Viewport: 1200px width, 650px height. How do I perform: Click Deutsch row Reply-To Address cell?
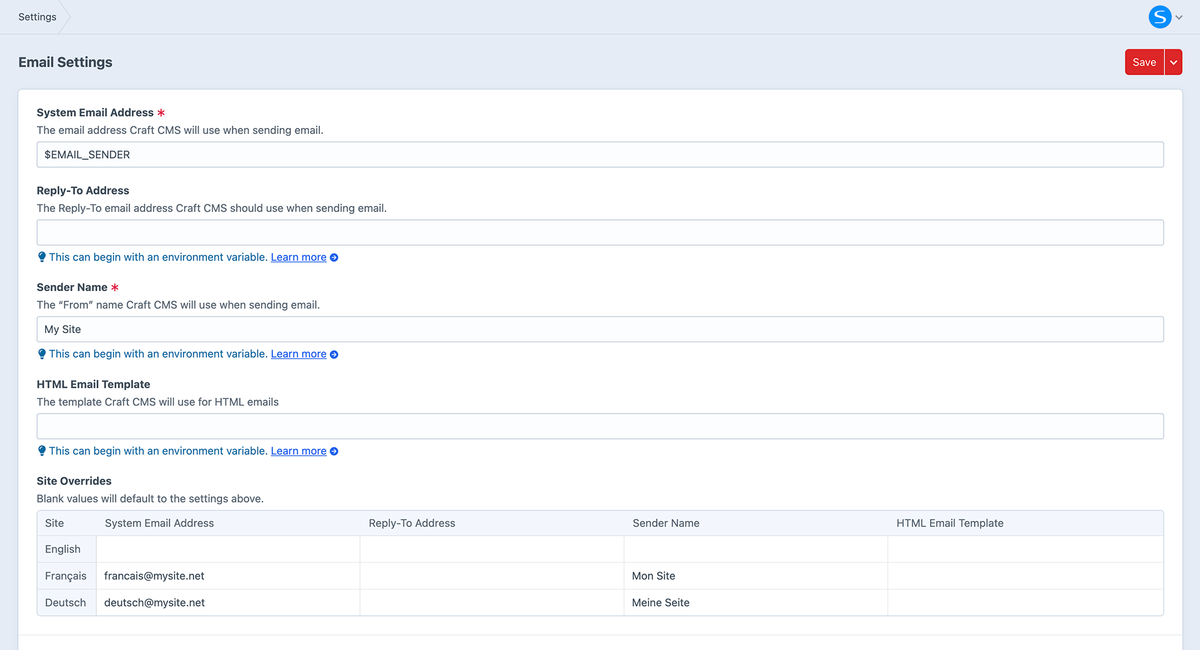point(492,603)
